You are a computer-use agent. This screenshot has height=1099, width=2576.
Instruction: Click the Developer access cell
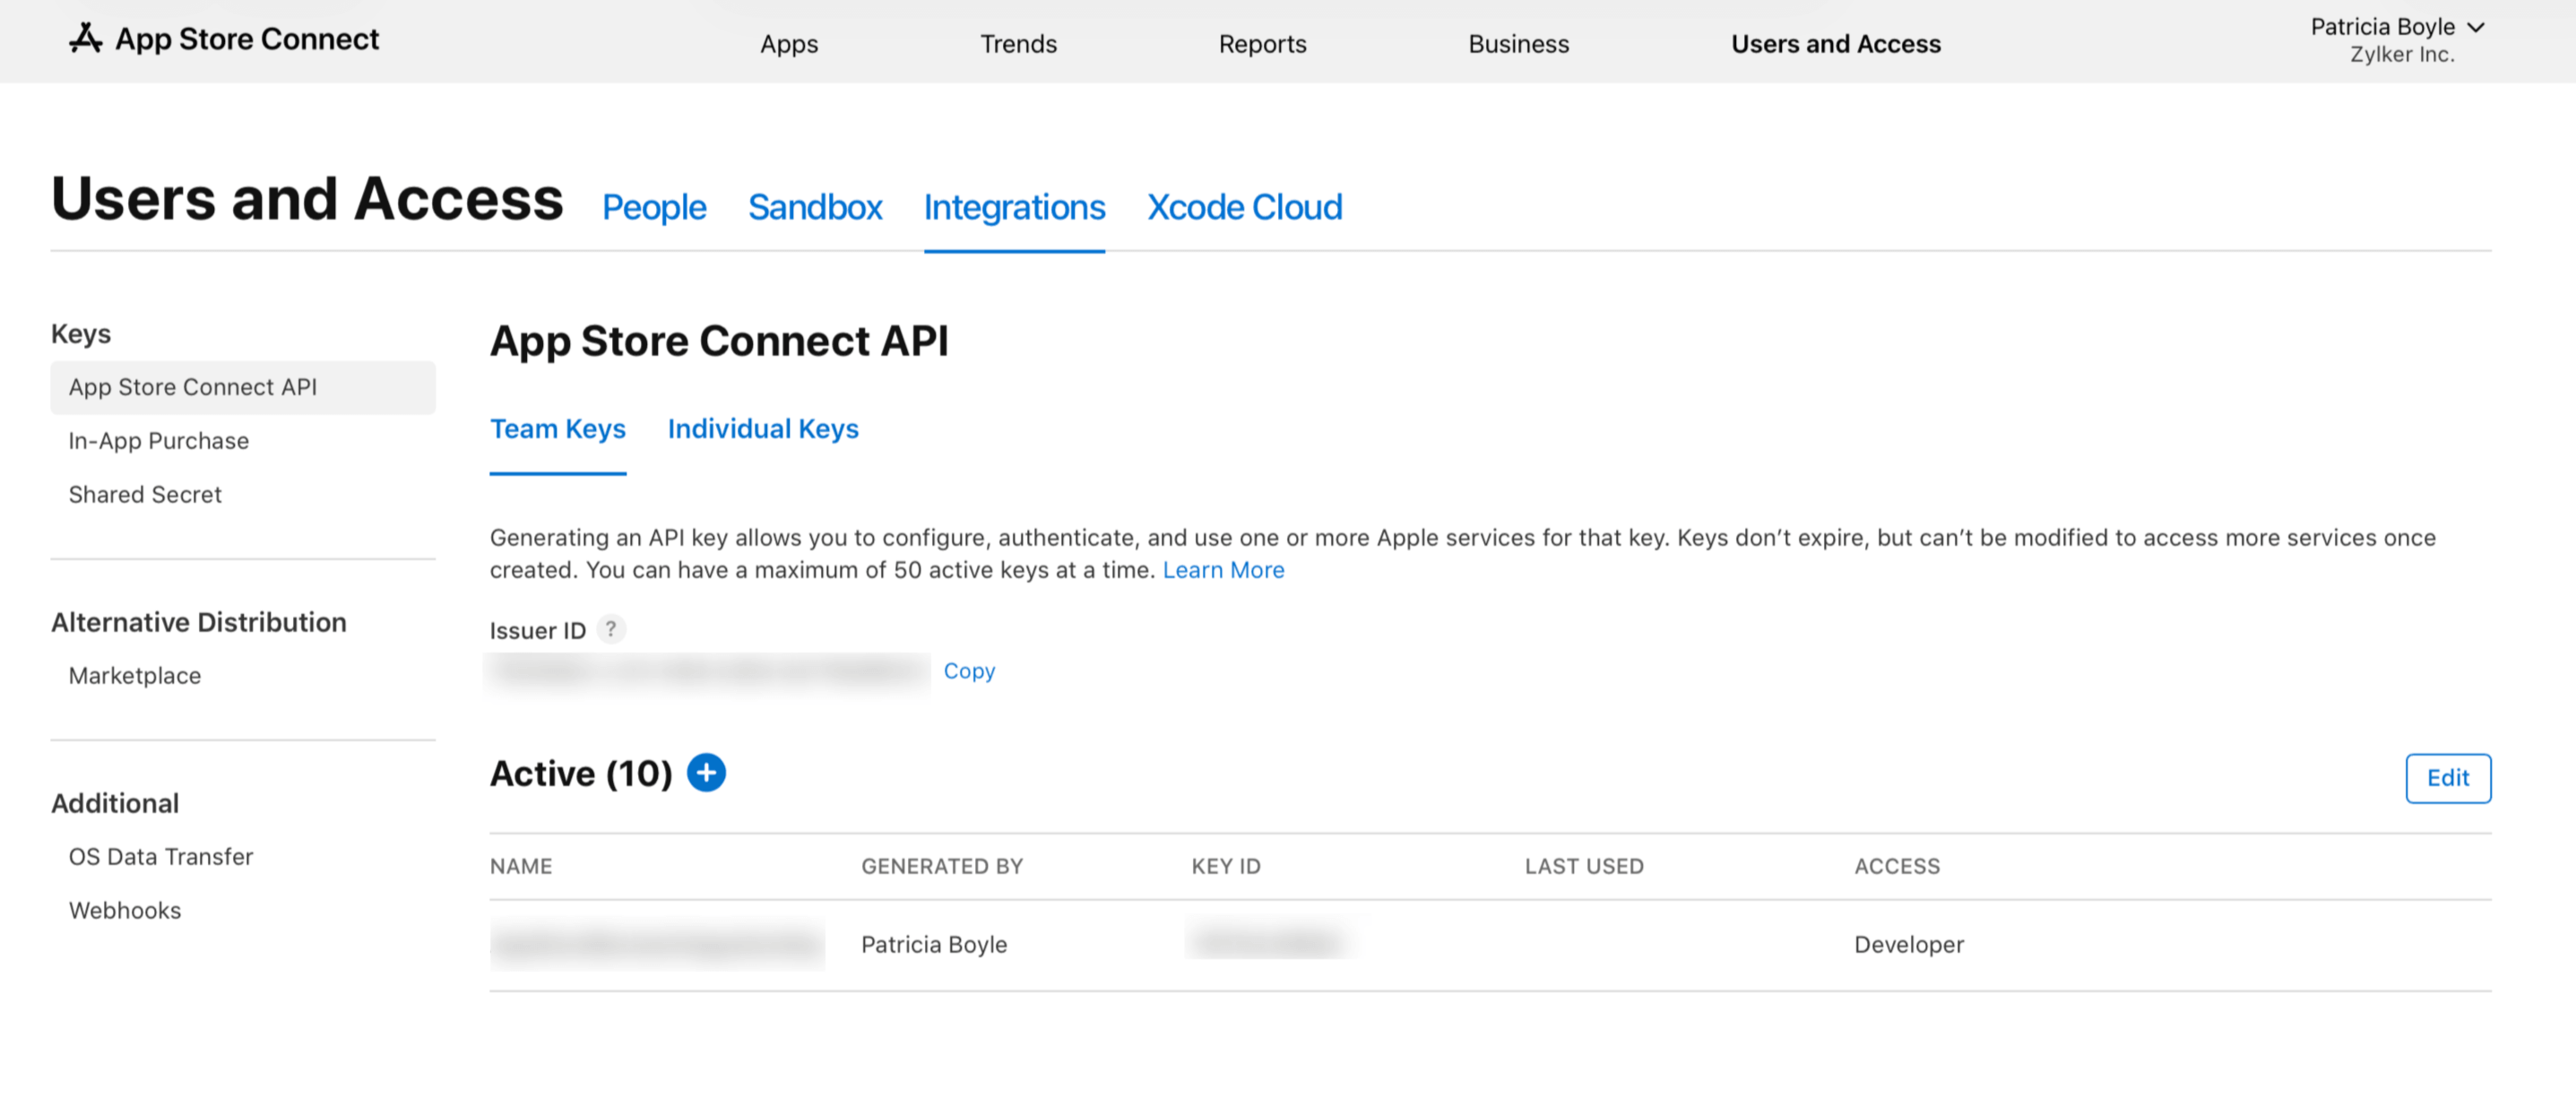tap(1909, 945)
